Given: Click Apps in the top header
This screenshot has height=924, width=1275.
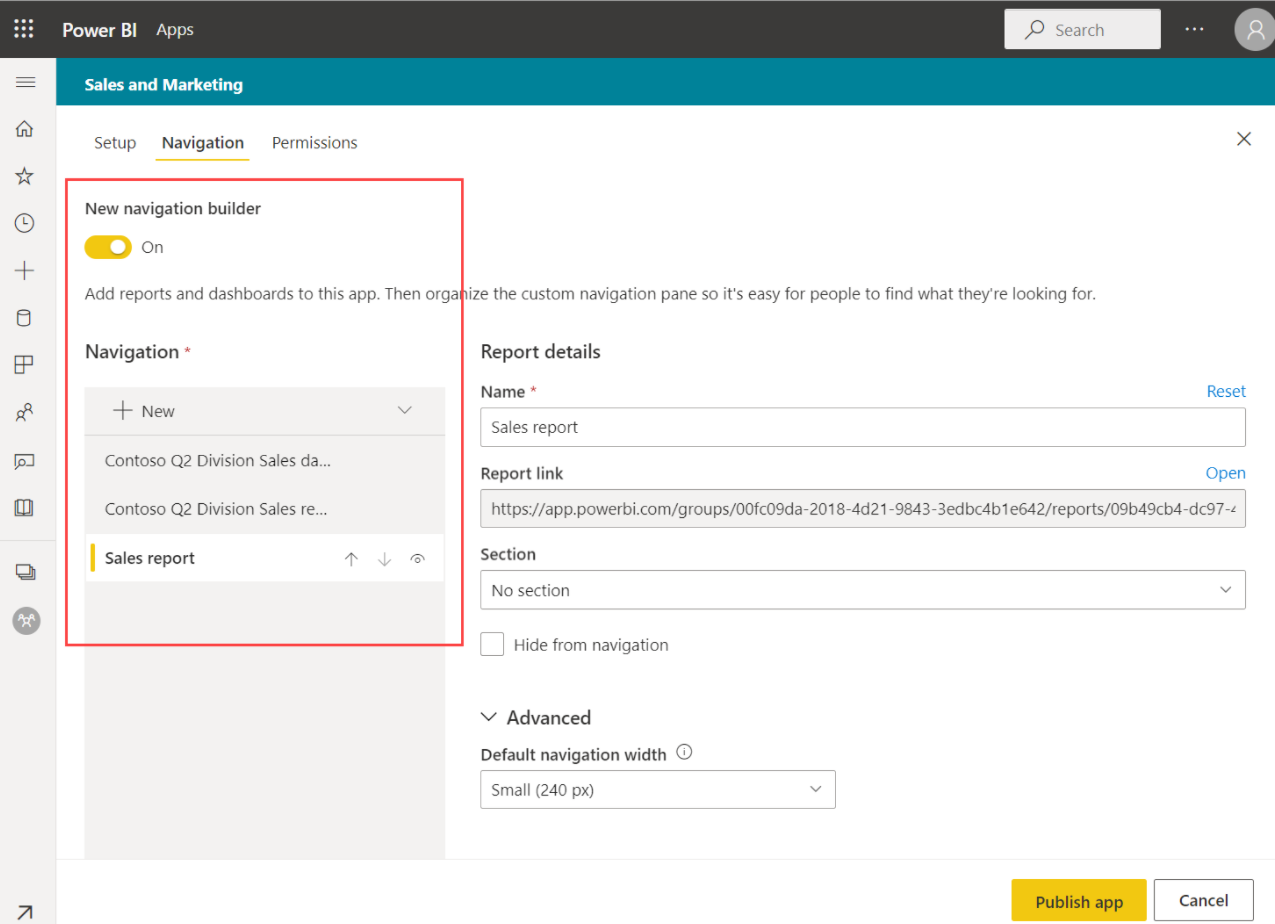Looking at the screenshot, I should [175, 30].
